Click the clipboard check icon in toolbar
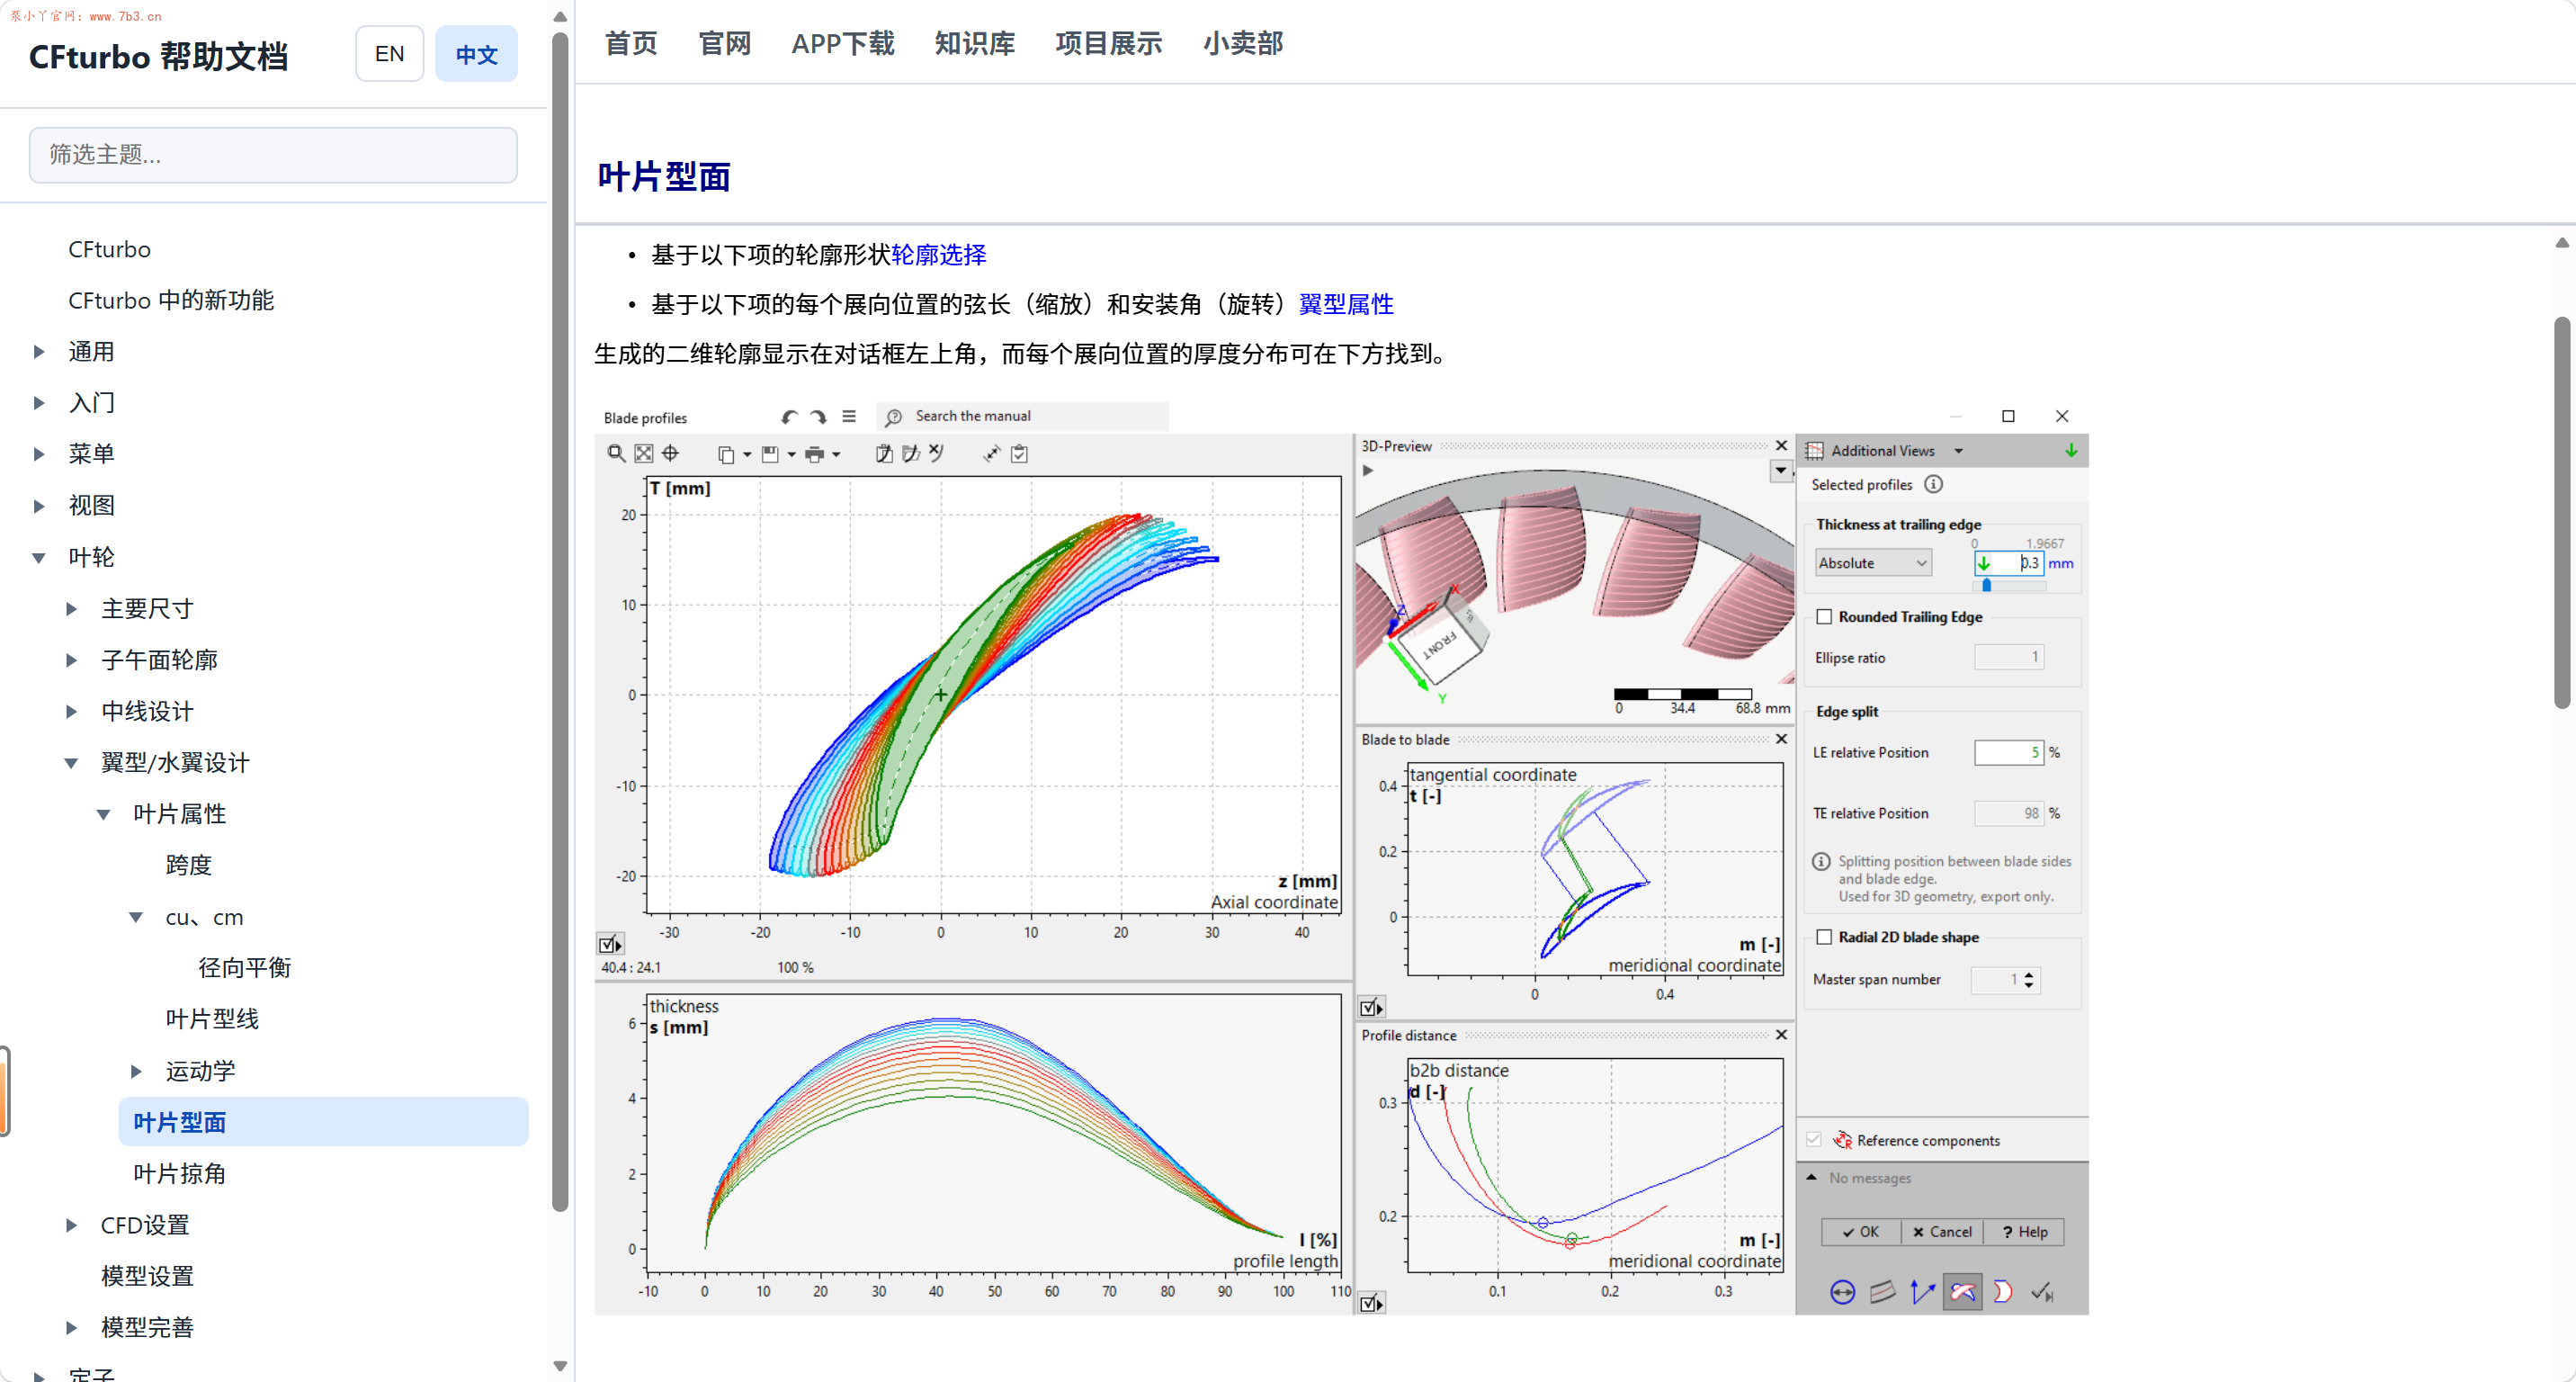This screenshot has width=2576, height=1382. 1019,454
